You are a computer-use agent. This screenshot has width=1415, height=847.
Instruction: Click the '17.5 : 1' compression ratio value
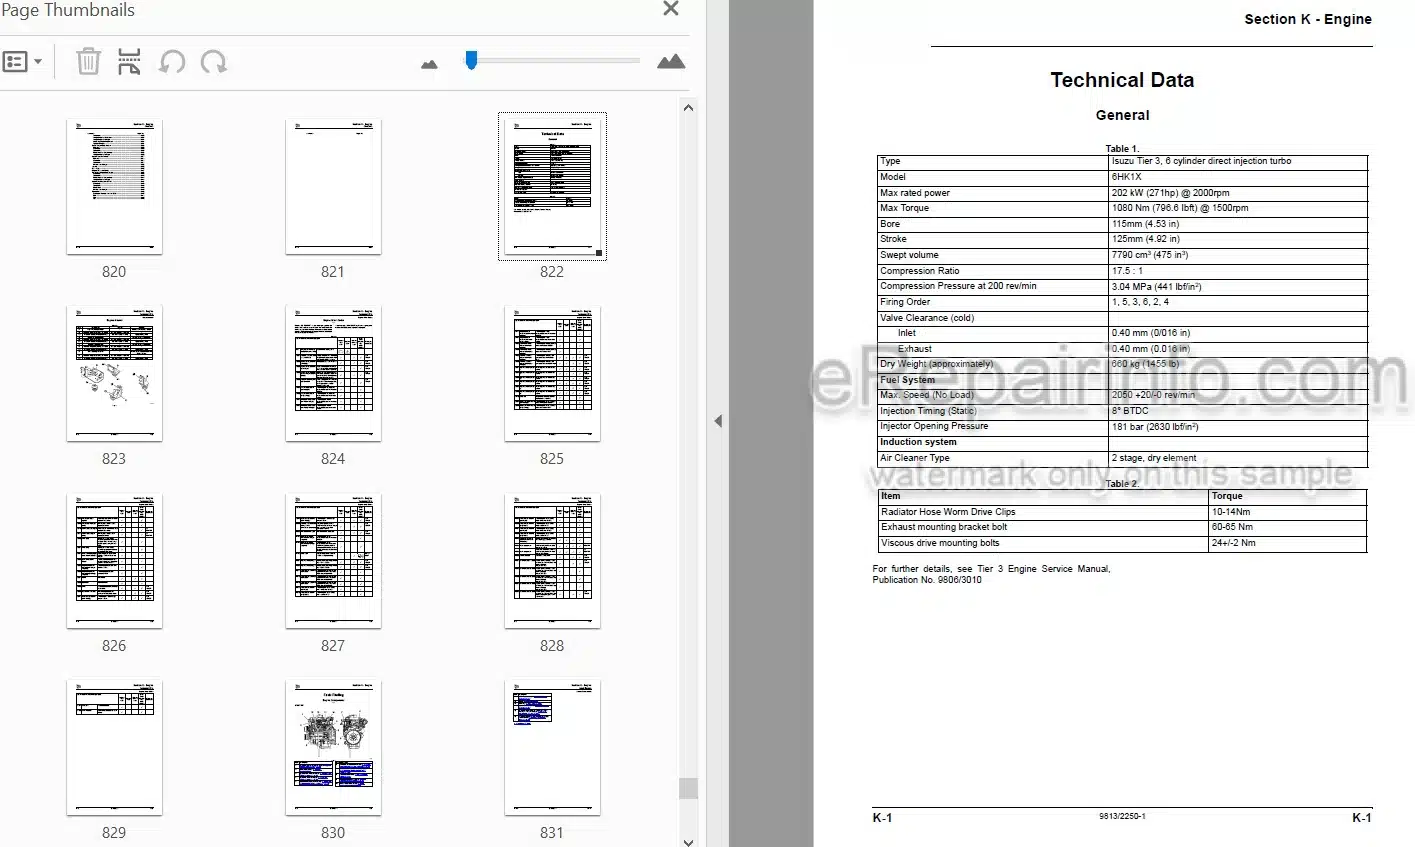tap(1127, 271)
